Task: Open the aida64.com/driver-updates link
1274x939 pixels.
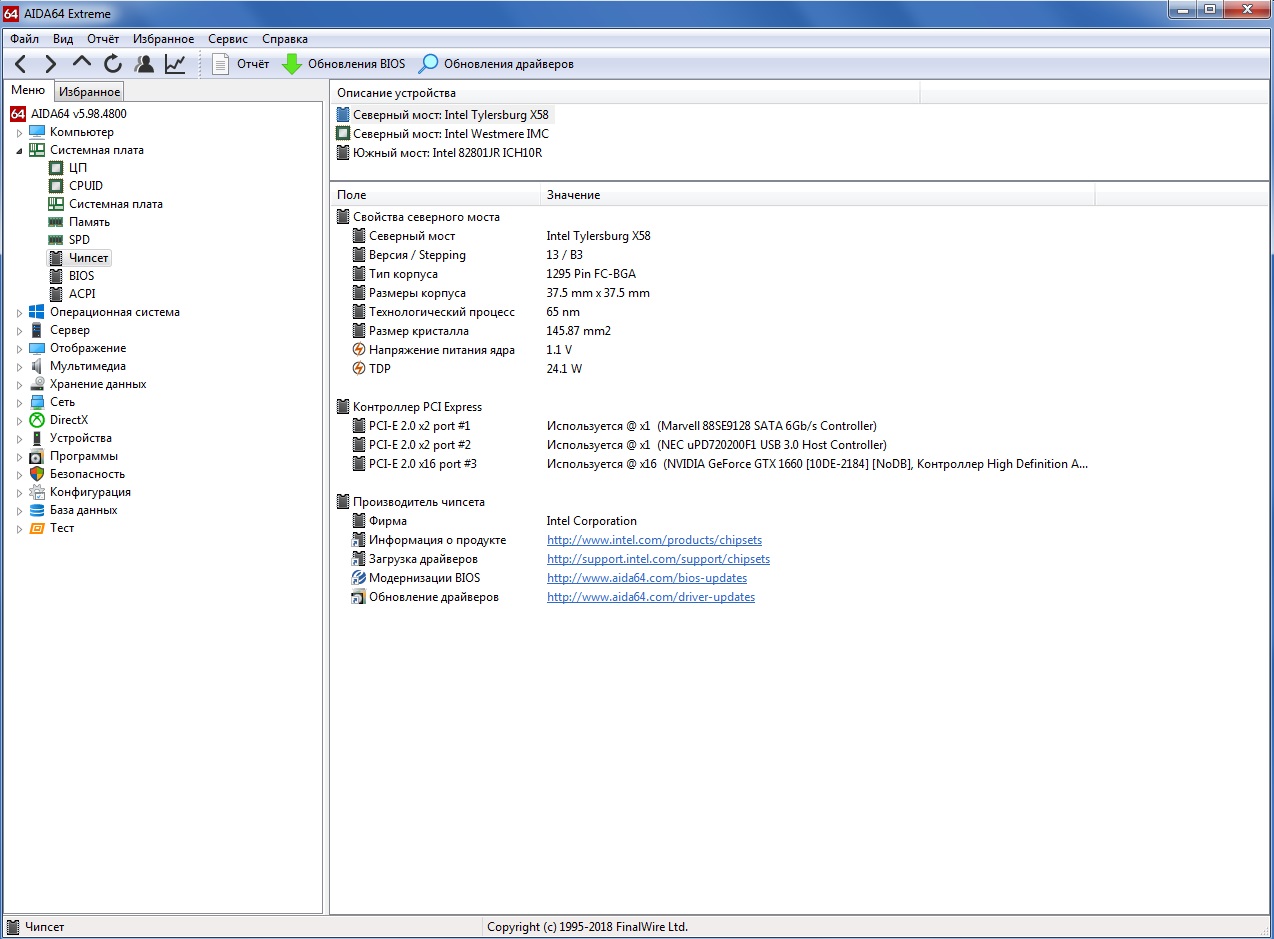Action: click(x=650, y=597)
